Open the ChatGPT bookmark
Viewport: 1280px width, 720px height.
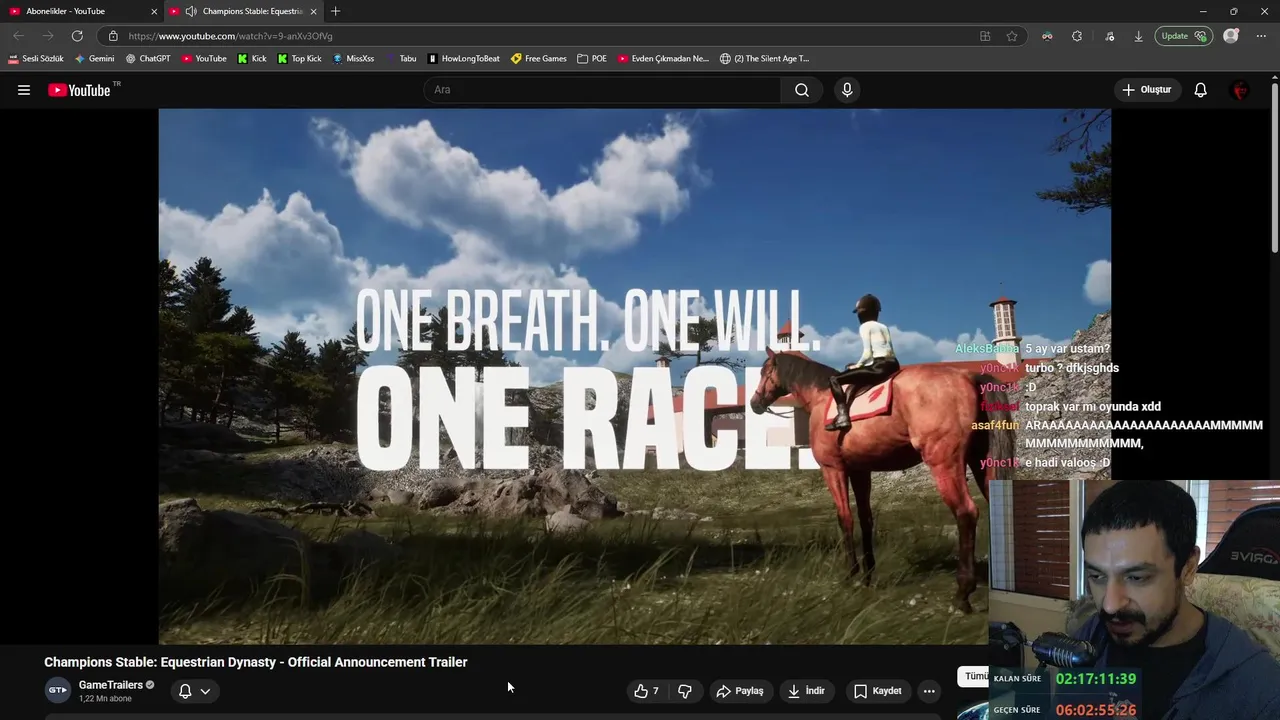click(x=148, y=59)
